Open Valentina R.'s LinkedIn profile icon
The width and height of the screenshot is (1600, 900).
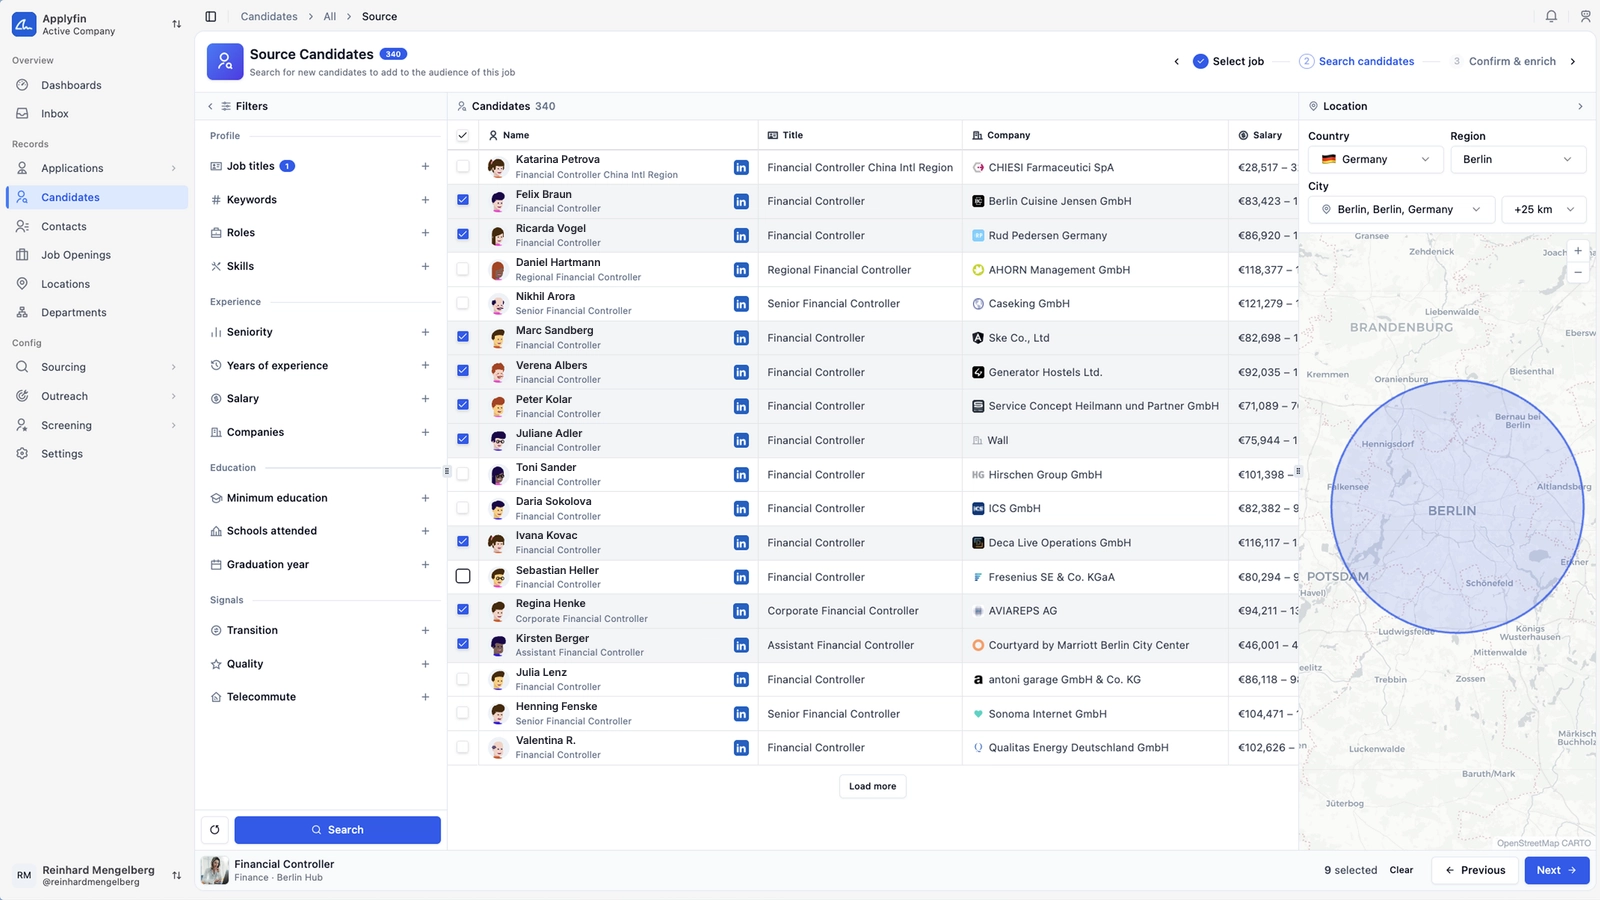pos(741,748)
